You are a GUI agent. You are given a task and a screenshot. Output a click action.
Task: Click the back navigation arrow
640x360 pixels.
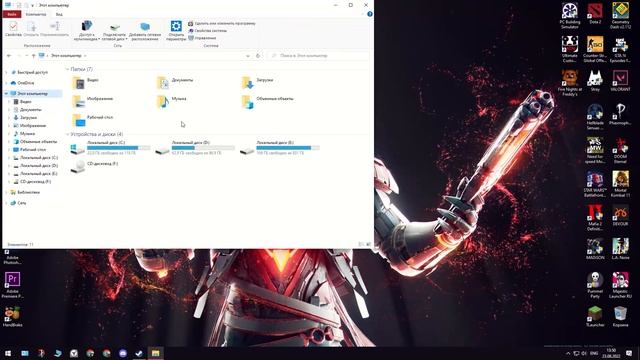tap(9, 56)
